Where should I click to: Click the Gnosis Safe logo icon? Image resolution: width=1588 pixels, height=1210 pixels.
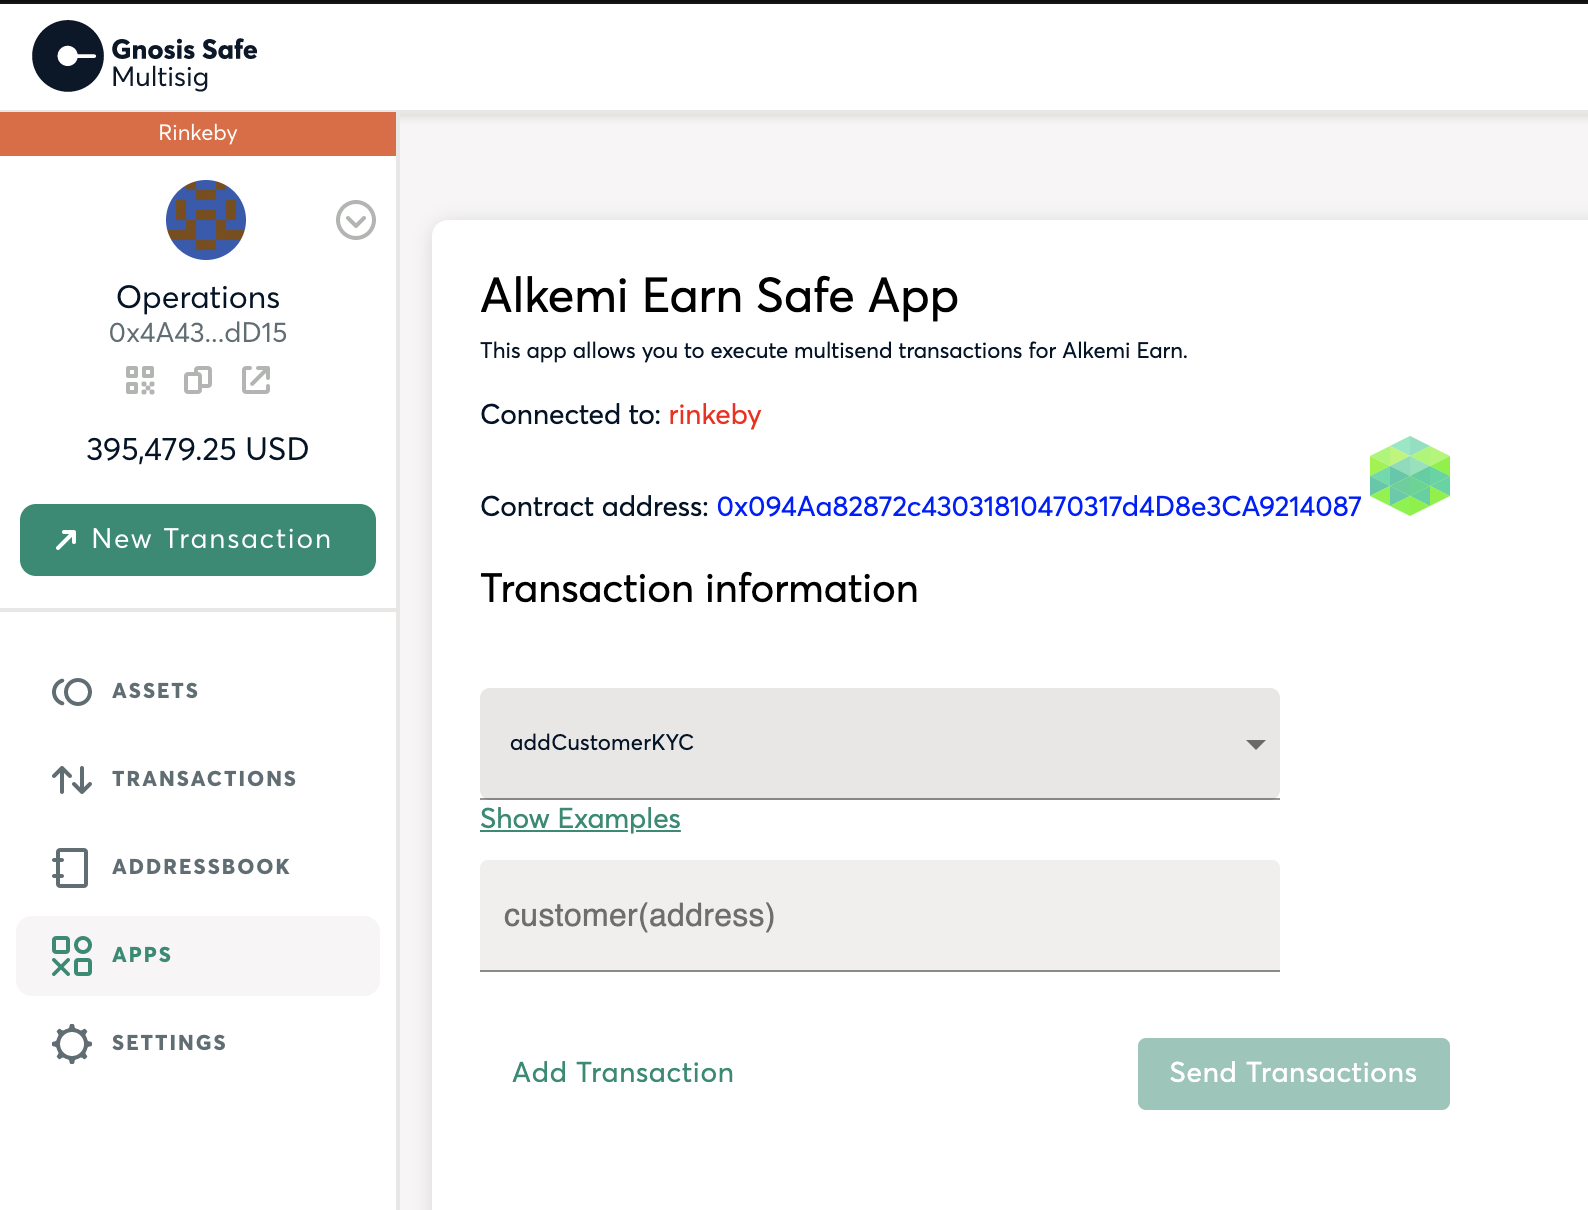pyautogui.click(x=68, y=56)
